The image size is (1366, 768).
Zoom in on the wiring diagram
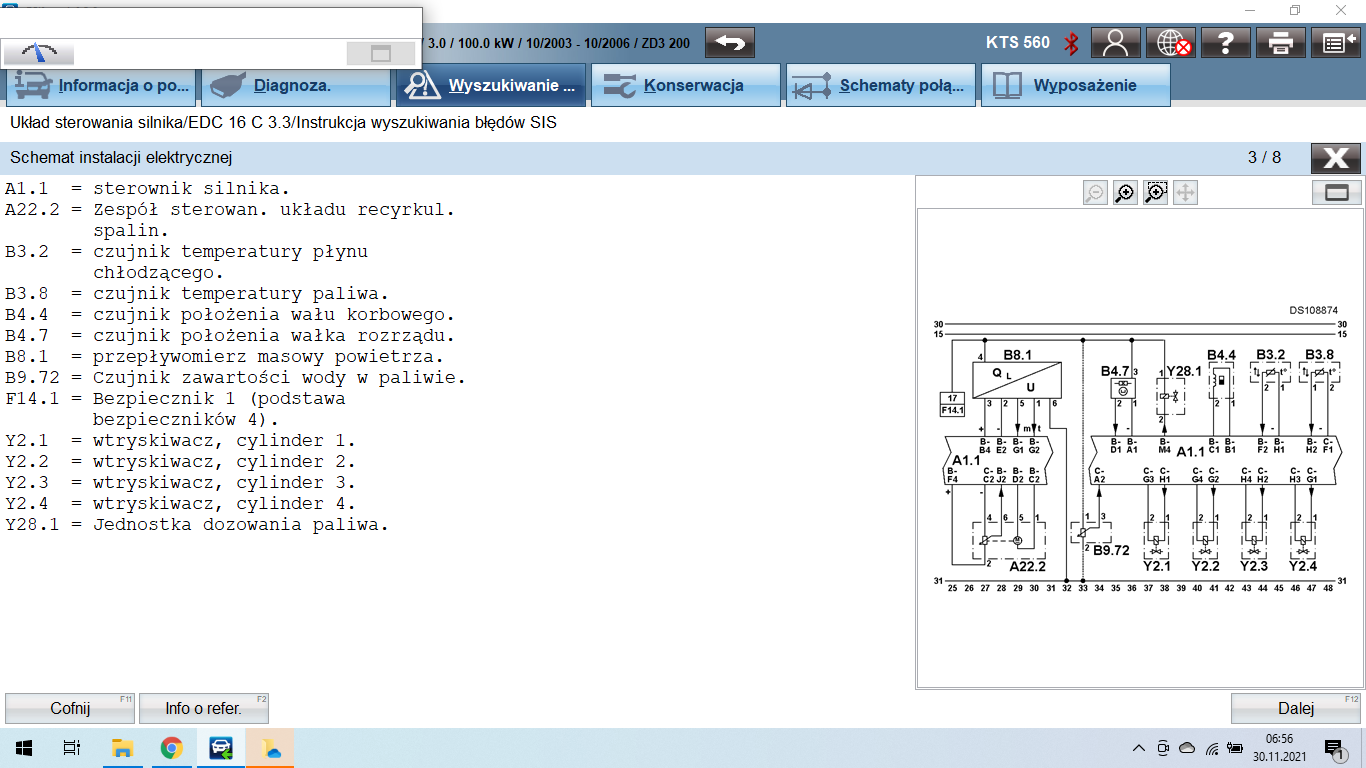[1125, 193]
